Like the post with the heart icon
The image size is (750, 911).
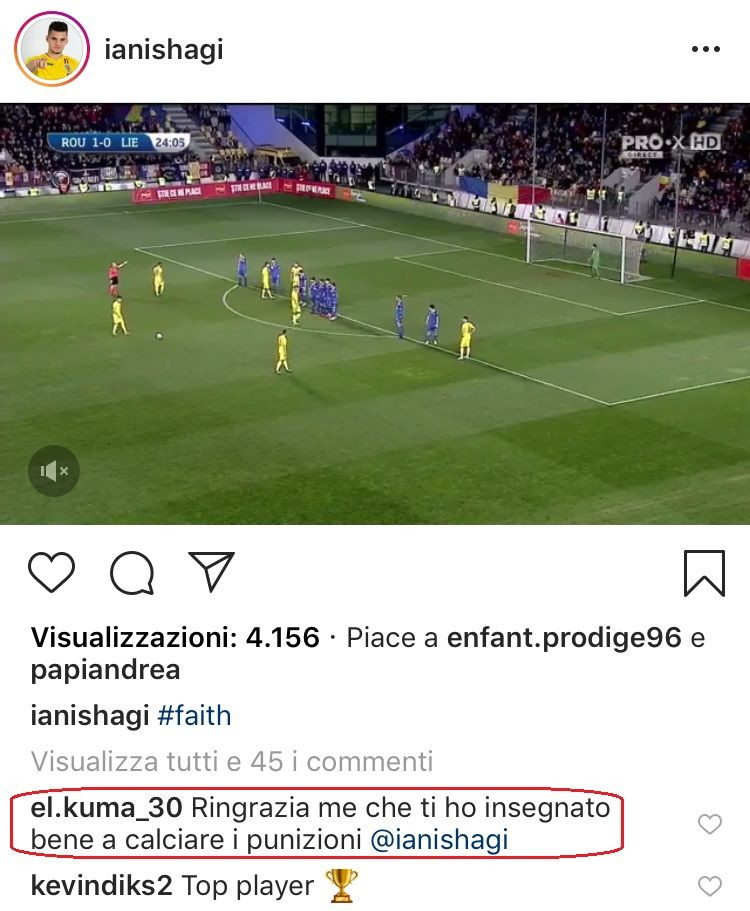52,572
